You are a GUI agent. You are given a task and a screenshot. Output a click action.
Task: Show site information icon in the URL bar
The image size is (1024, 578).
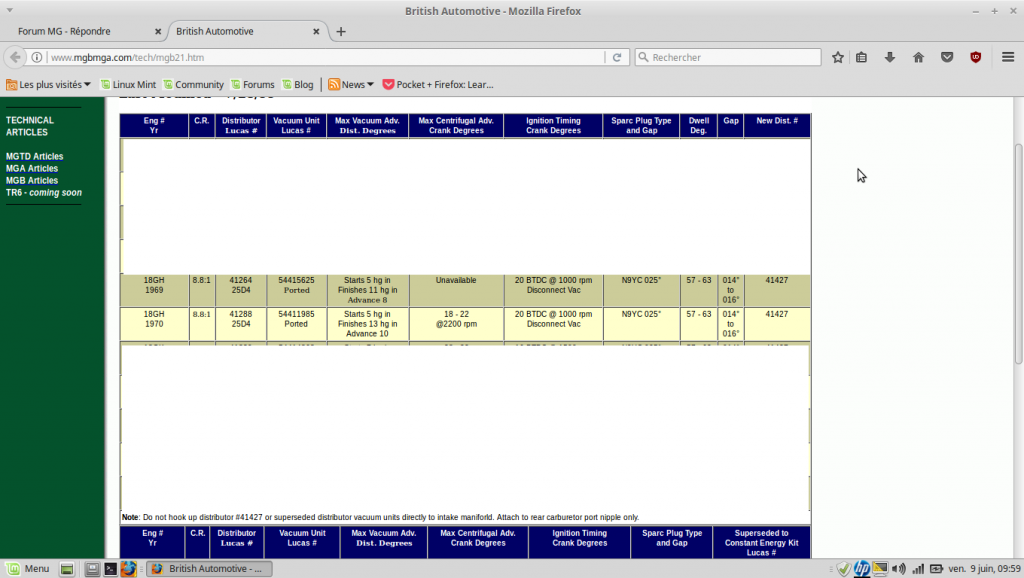coord(37,57)
